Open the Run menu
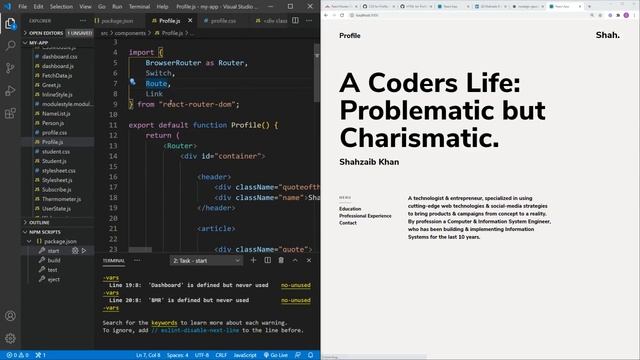 [117, 7]
